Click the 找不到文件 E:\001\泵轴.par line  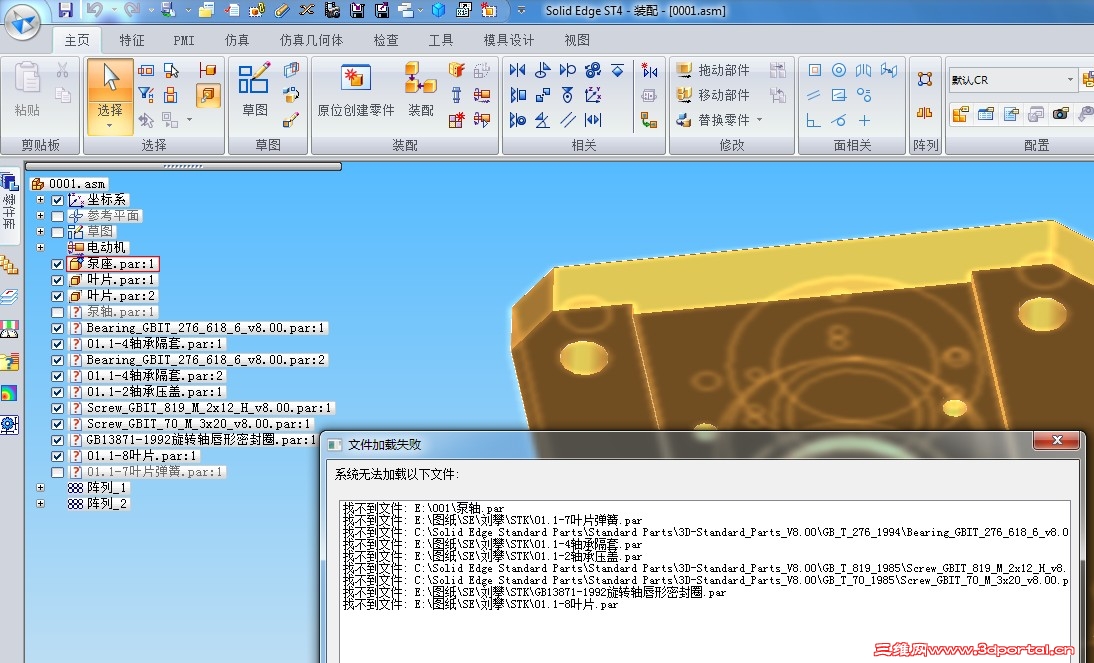(424, 509)
